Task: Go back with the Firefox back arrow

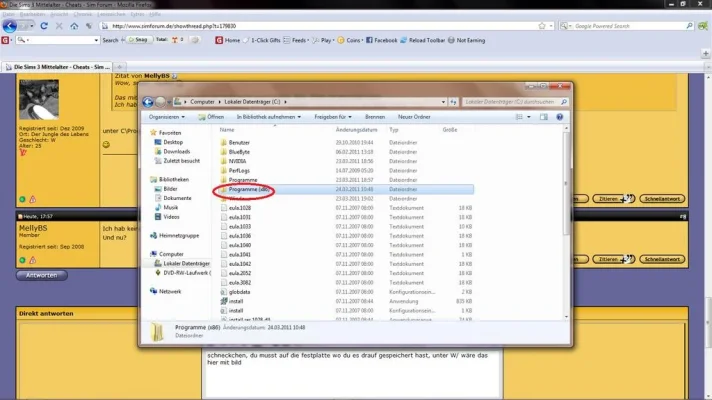Action: 10,26
